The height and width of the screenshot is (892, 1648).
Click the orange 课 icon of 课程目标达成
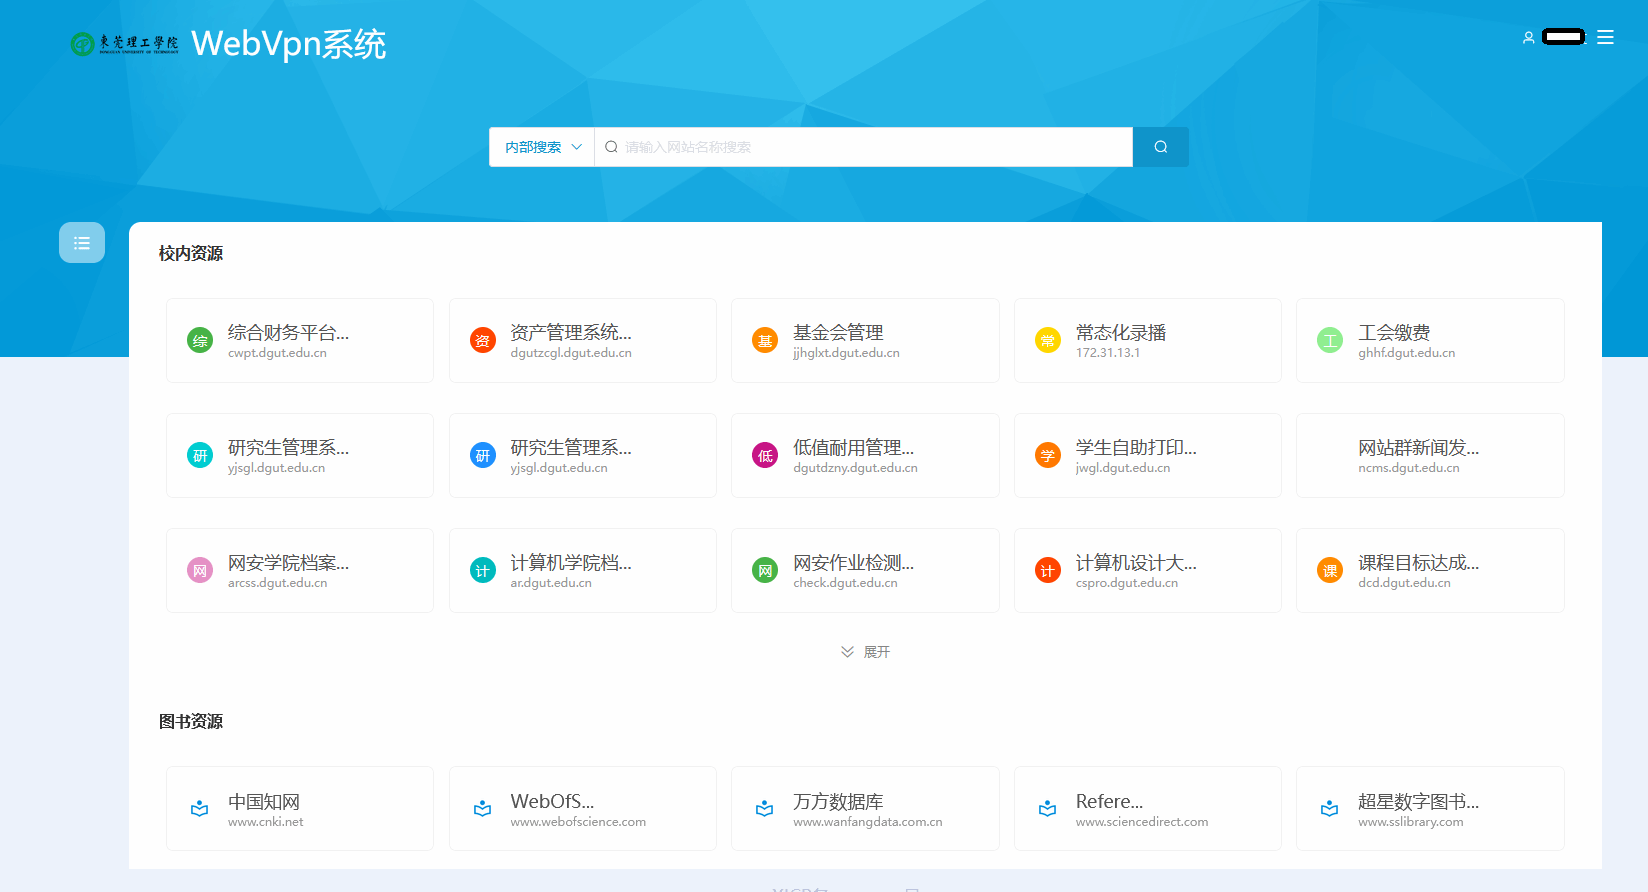click(1330, 571)
